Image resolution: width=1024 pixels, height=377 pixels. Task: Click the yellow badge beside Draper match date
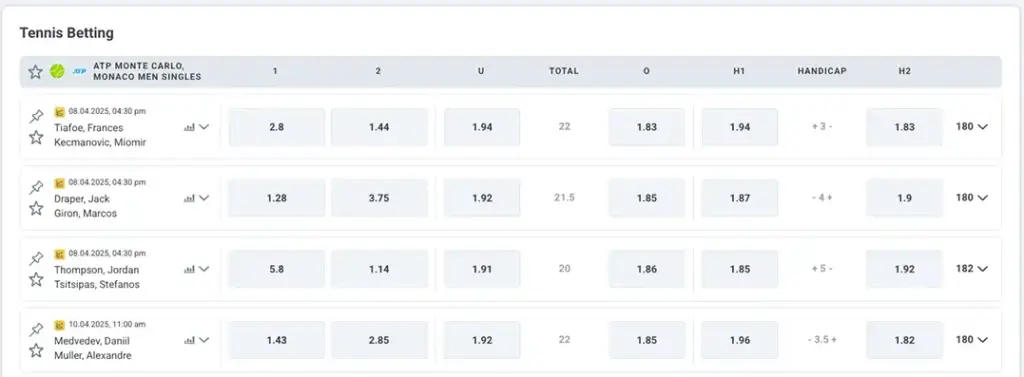59,182
